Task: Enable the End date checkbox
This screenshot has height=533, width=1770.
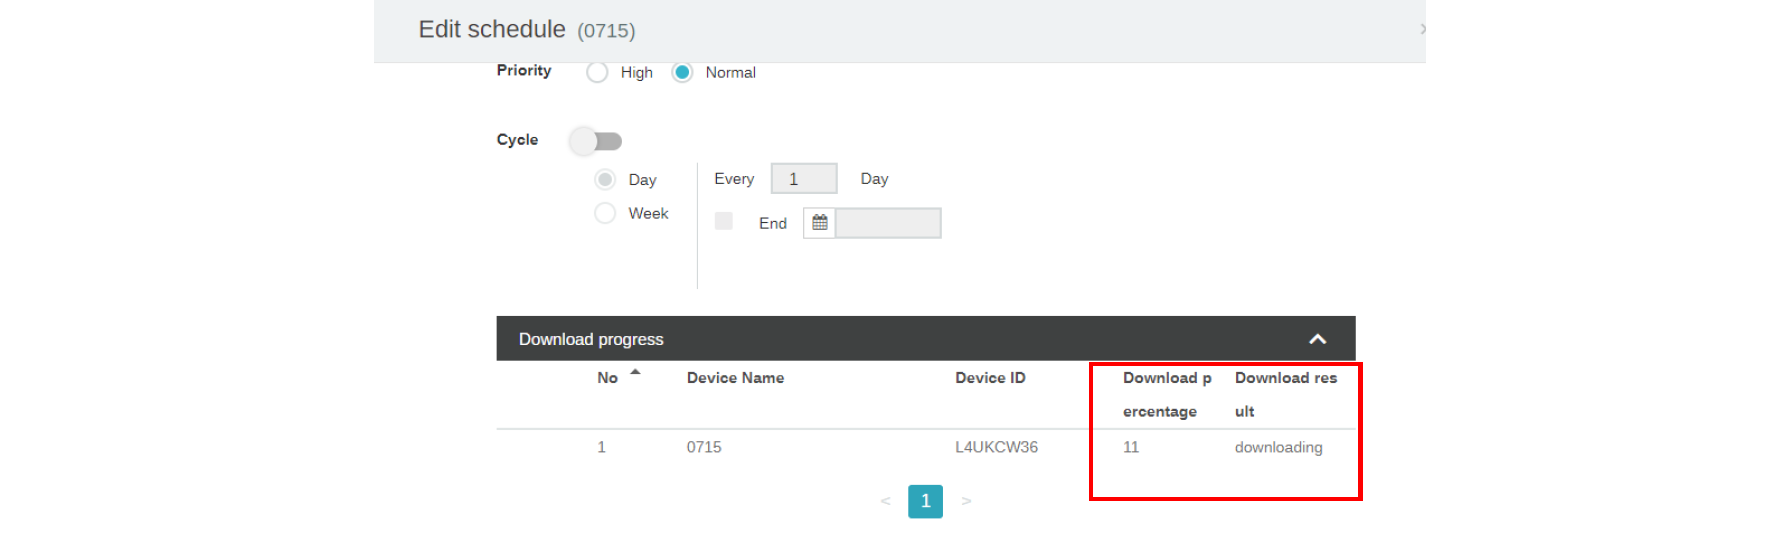Action: pos(724,221)
